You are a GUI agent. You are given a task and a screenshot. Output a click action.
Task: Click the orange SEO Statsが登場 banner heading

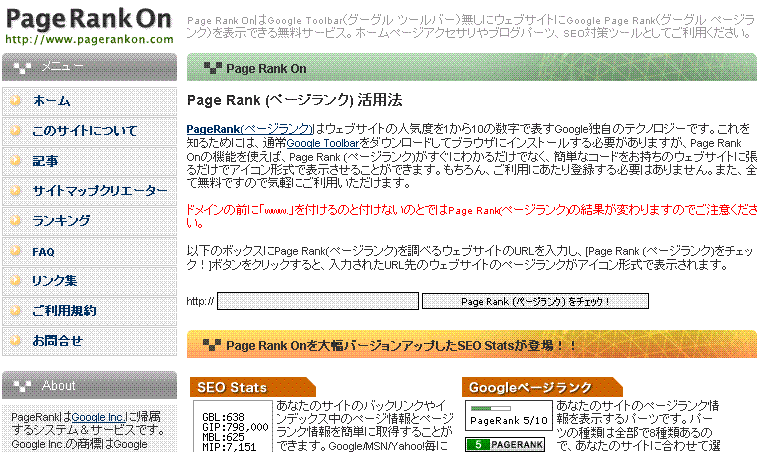coord(472,344)
